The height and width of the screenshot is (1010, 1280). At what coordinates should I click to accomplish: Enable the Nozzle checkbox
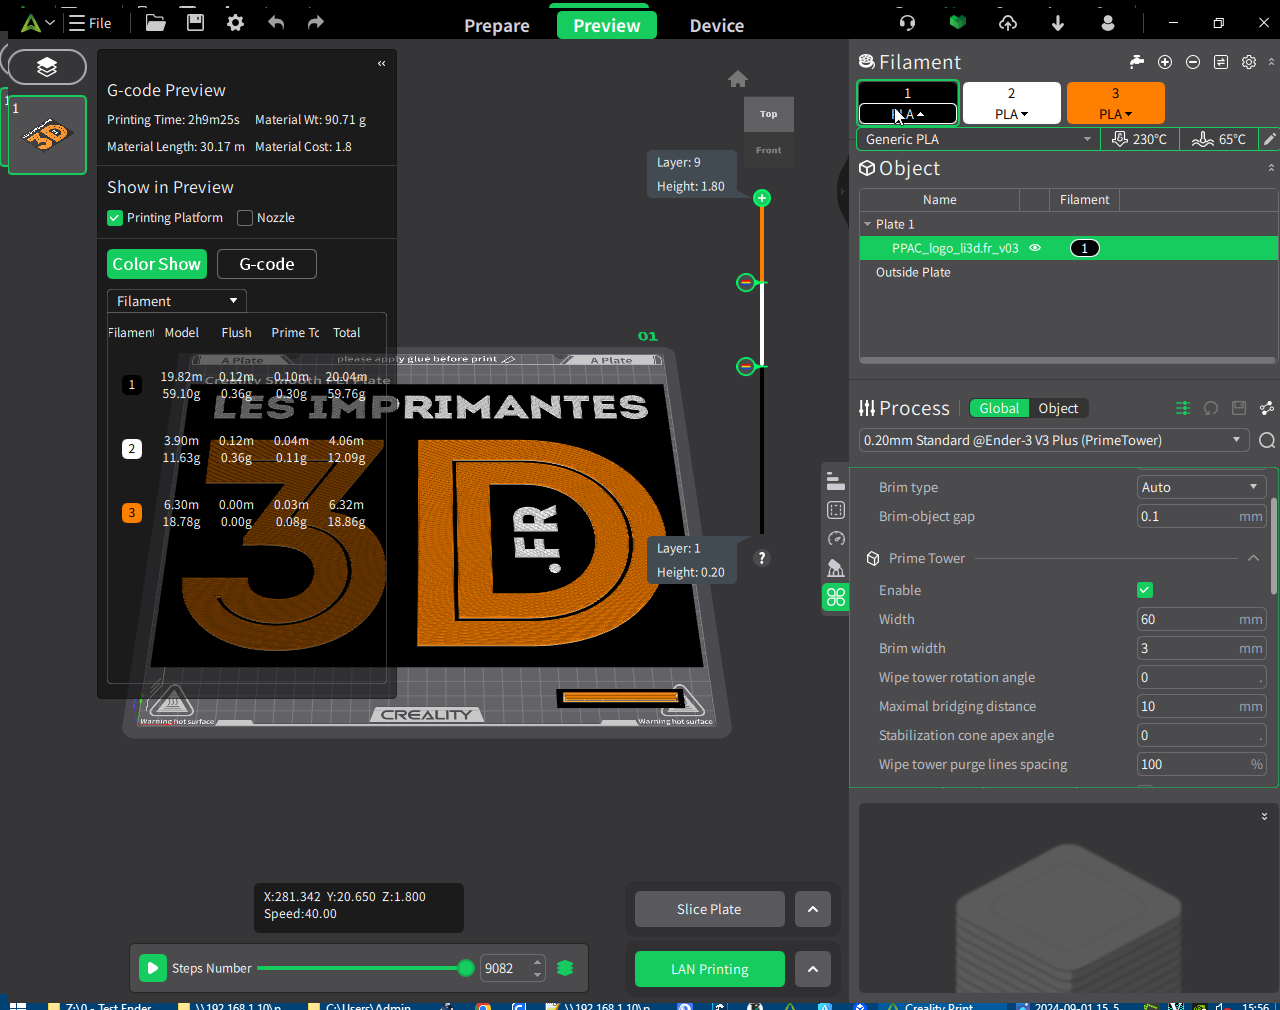(x=245, y=217)
